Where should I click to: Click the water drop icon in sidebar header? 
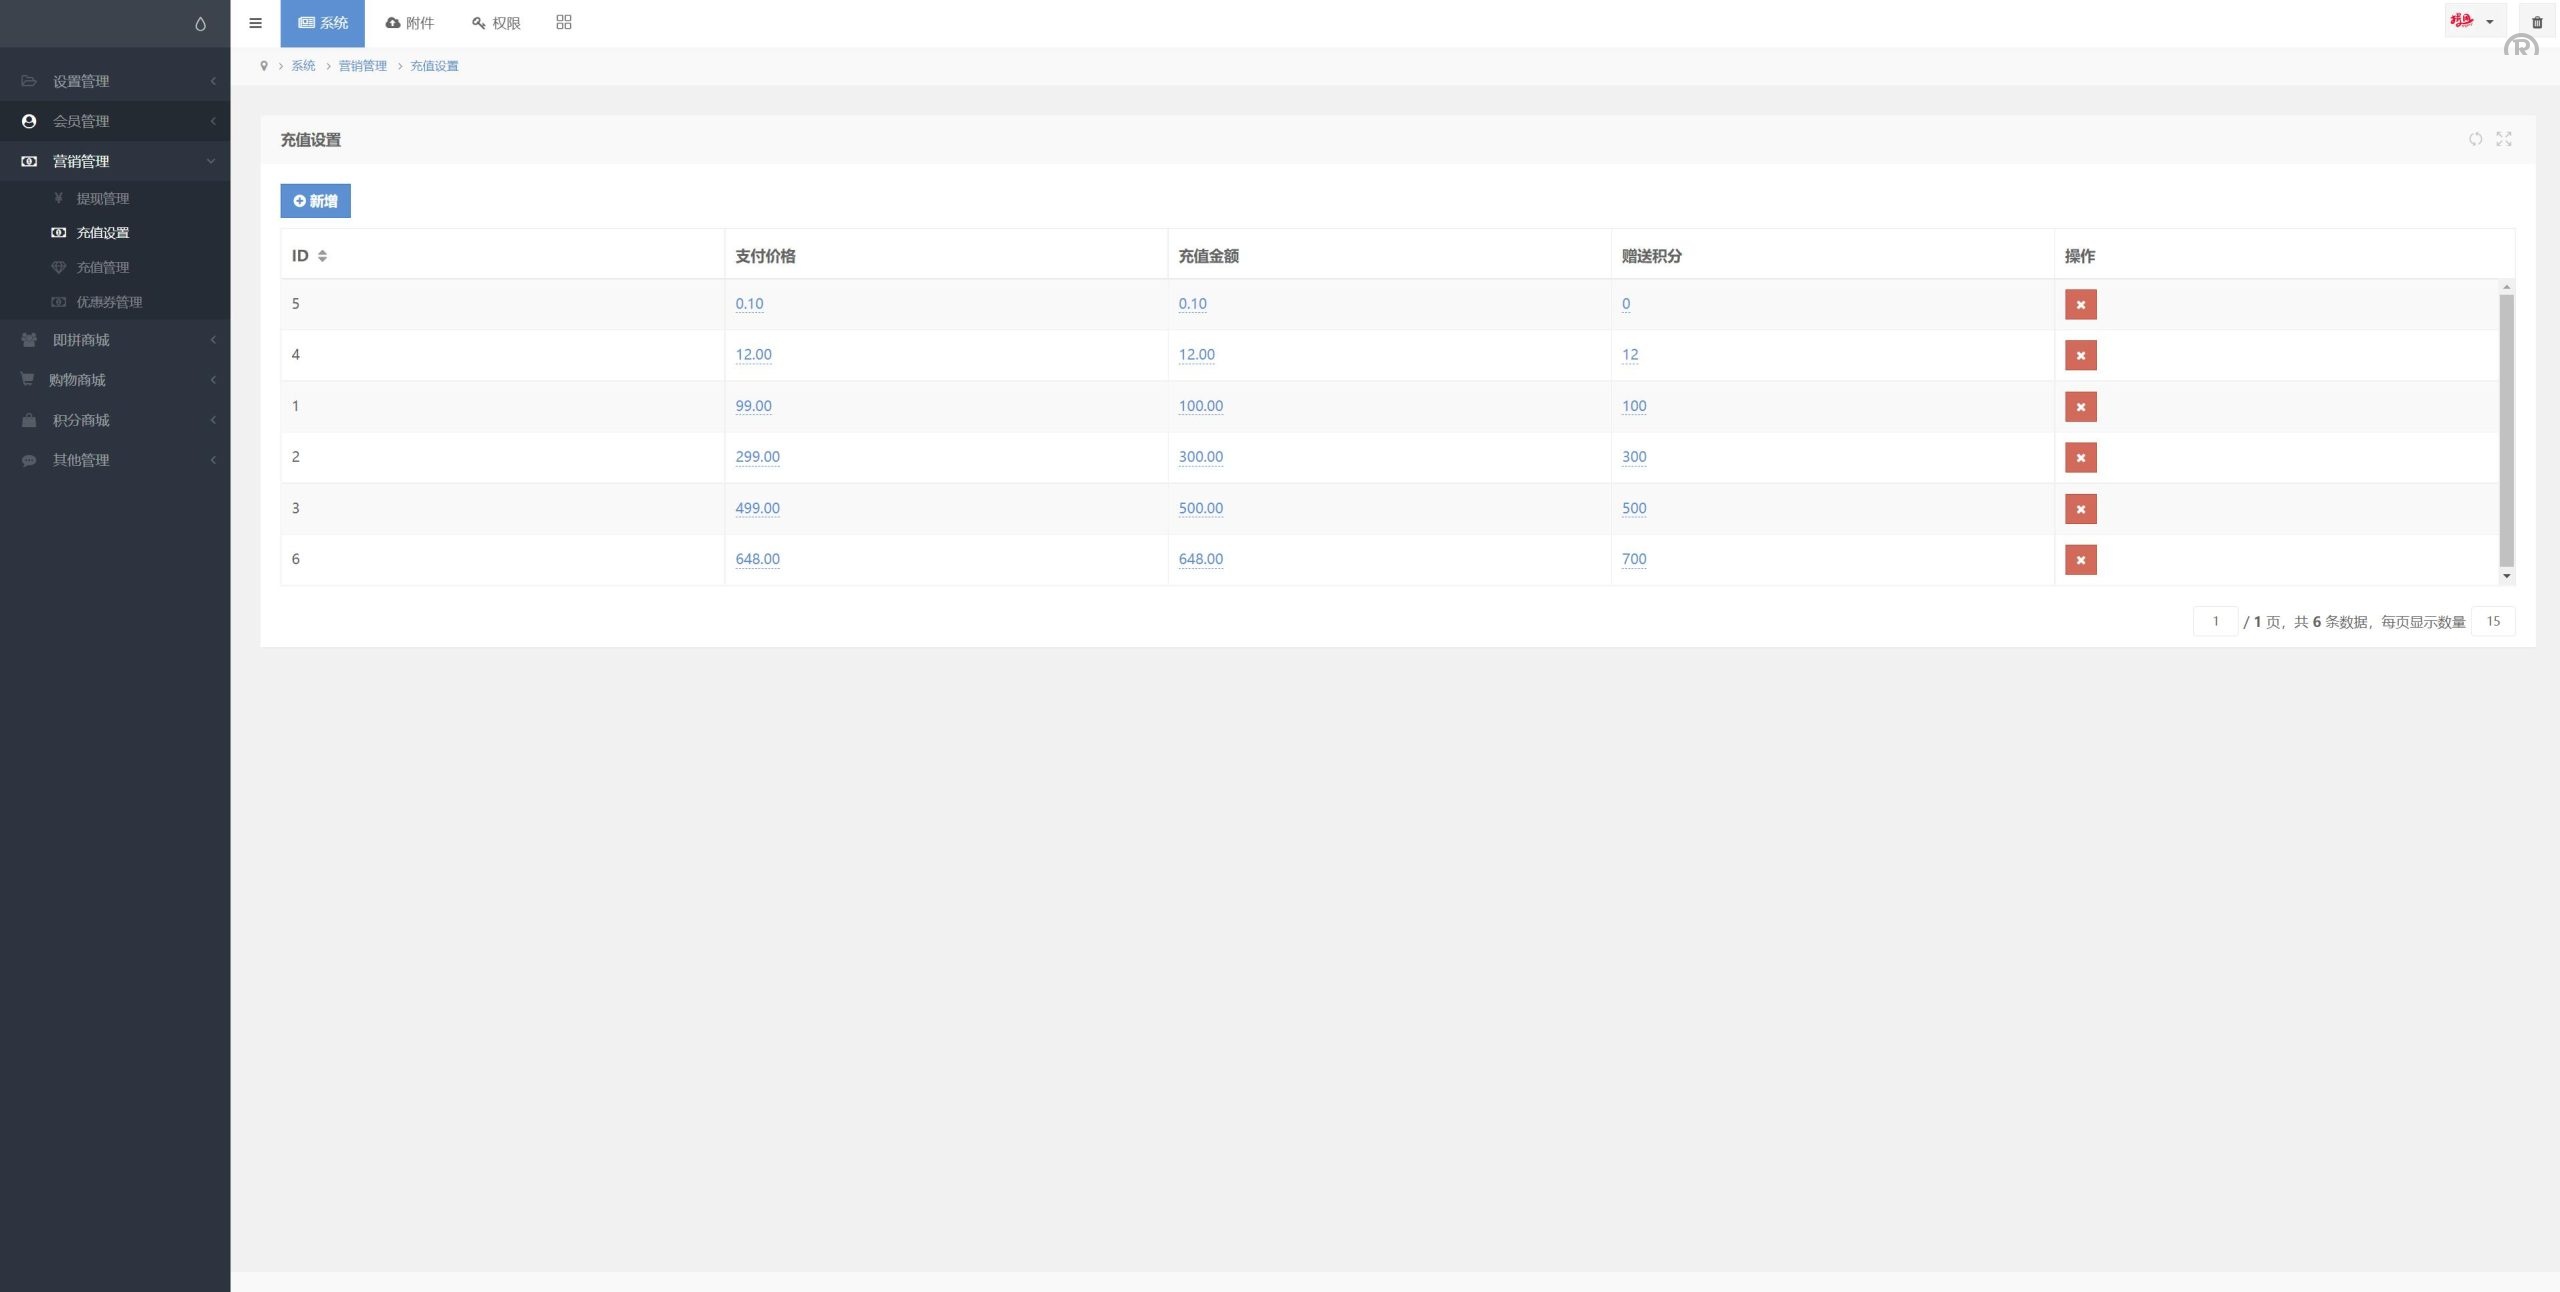[x=200, y=24]
